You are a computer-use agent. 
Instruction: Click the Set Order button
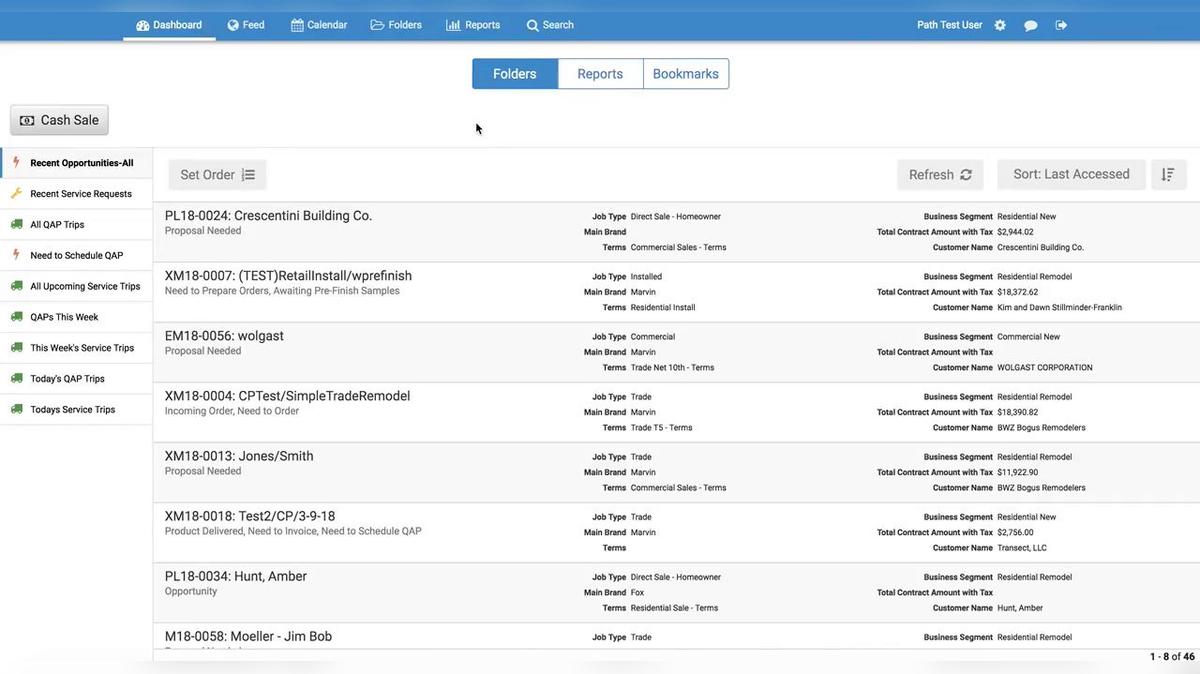tap(217, 174)
